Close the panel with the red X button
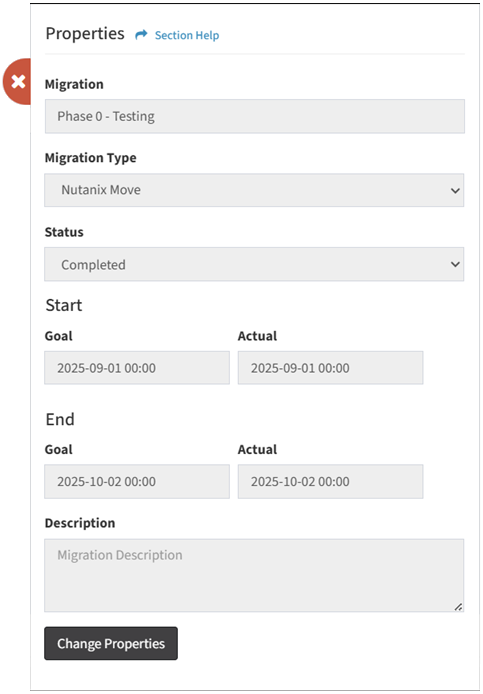483x694 pixels. pyautogui.click(x=18, y=81)
